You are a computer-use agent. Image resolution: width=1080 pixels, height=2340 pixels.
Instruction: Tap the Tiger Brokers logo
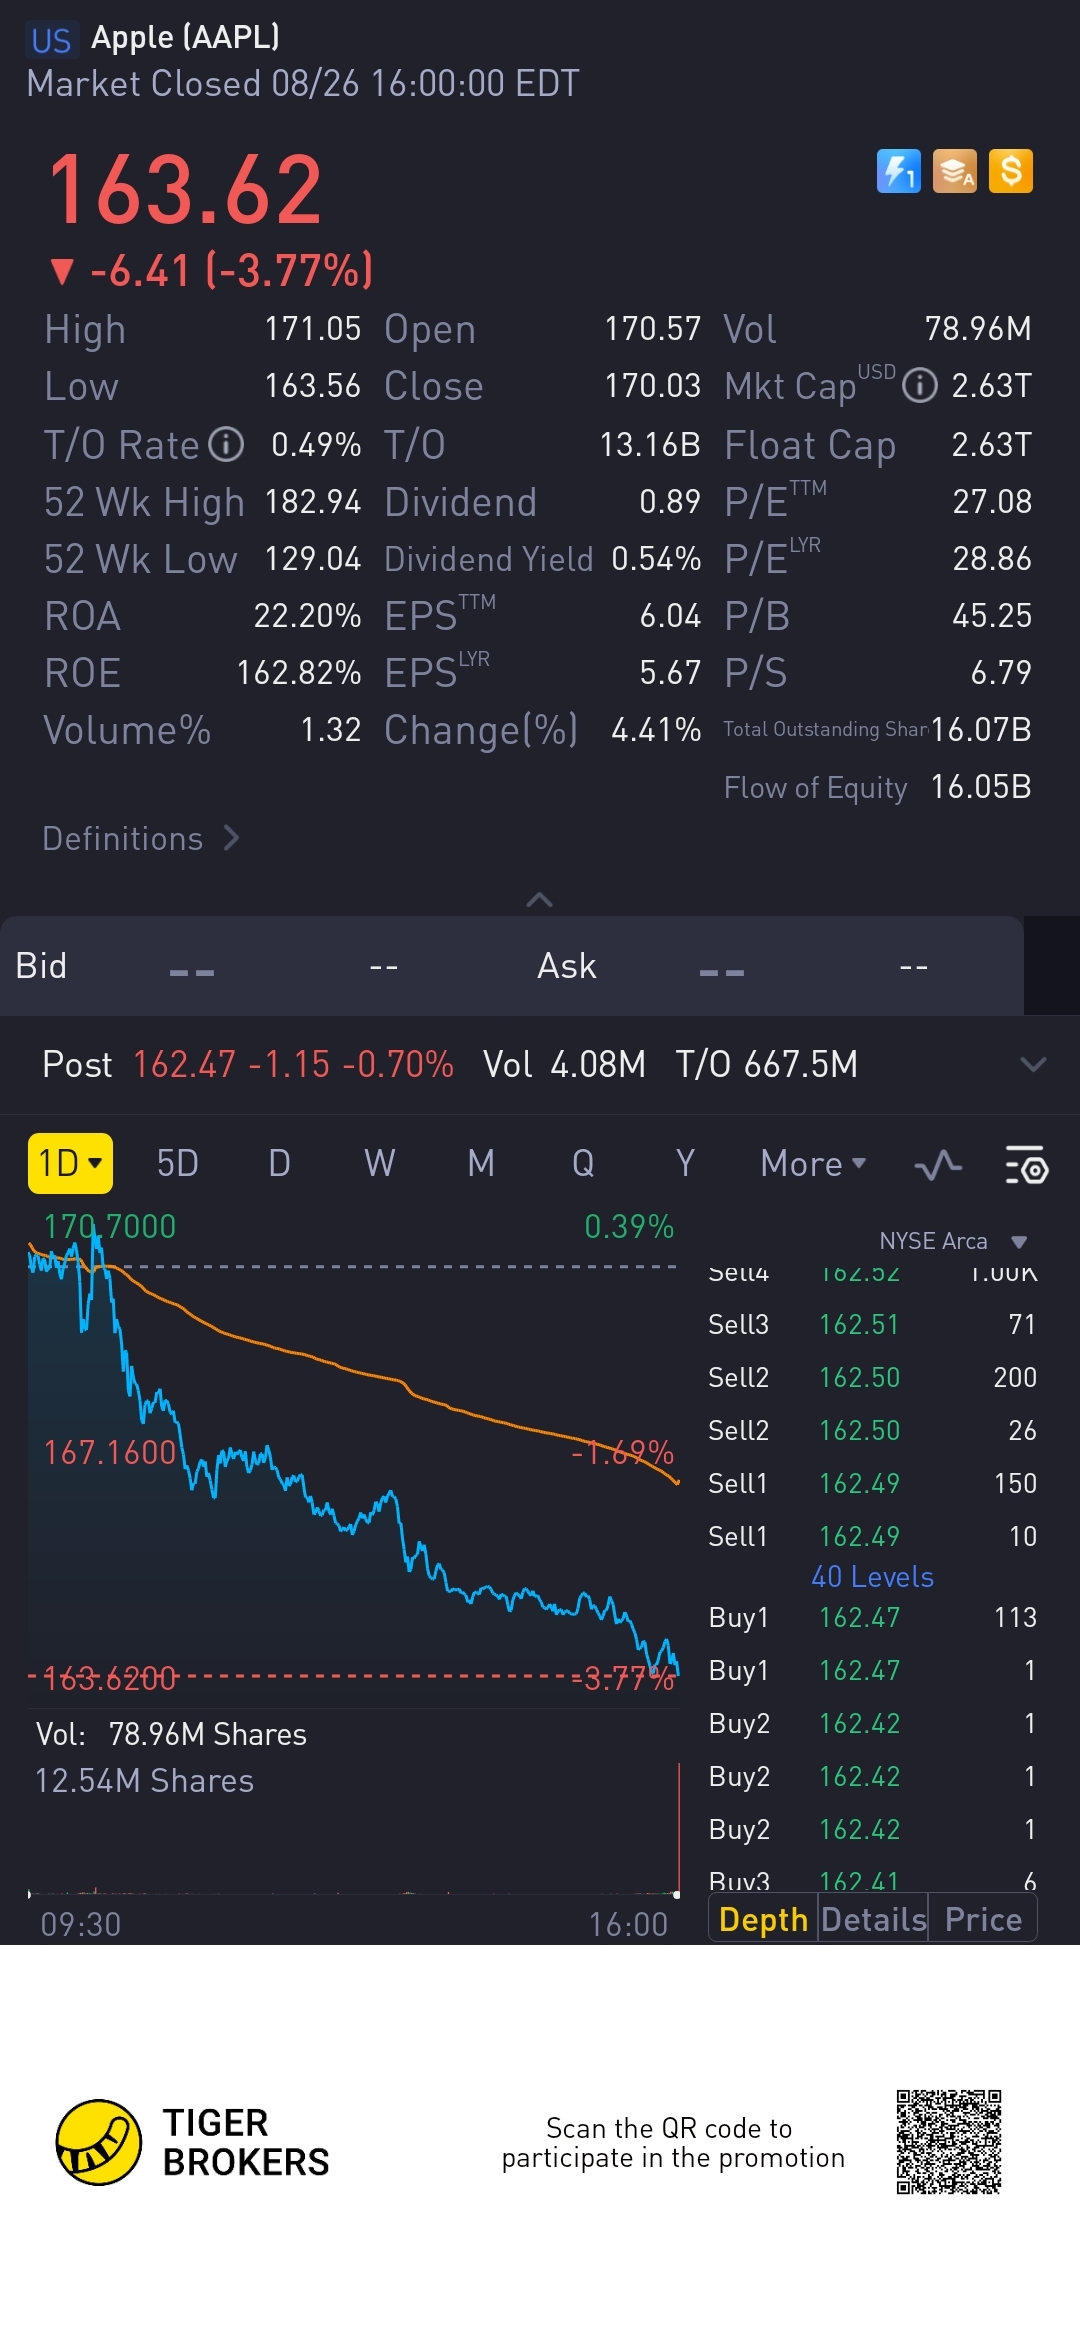(192, 2142)
